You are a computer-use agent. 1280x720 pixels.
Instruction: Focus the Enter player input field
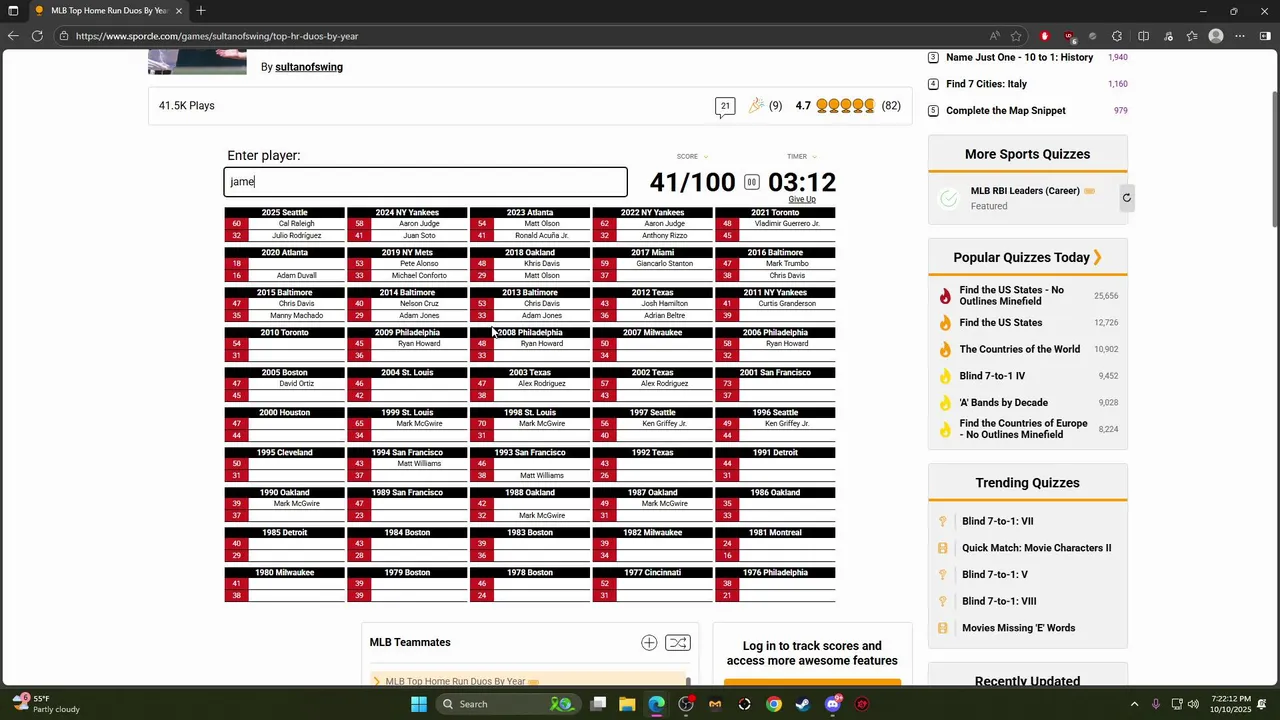(426, 181)
